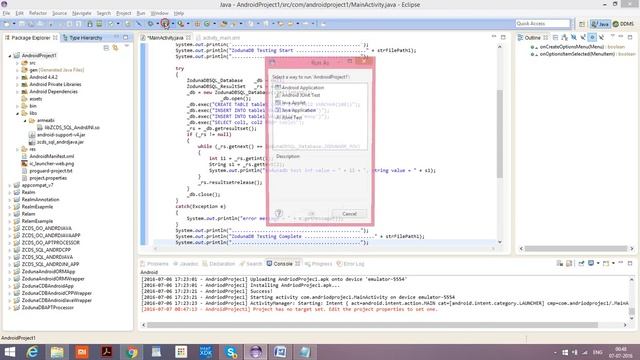Toggle Hide Fields in Outline view
640x360 pixels.
pos(574,38)
